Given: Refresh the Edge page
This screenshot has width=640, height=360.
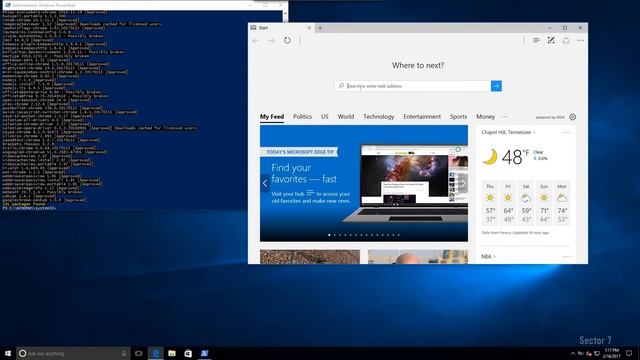Looking at the screenshot, I should (287, 40).
